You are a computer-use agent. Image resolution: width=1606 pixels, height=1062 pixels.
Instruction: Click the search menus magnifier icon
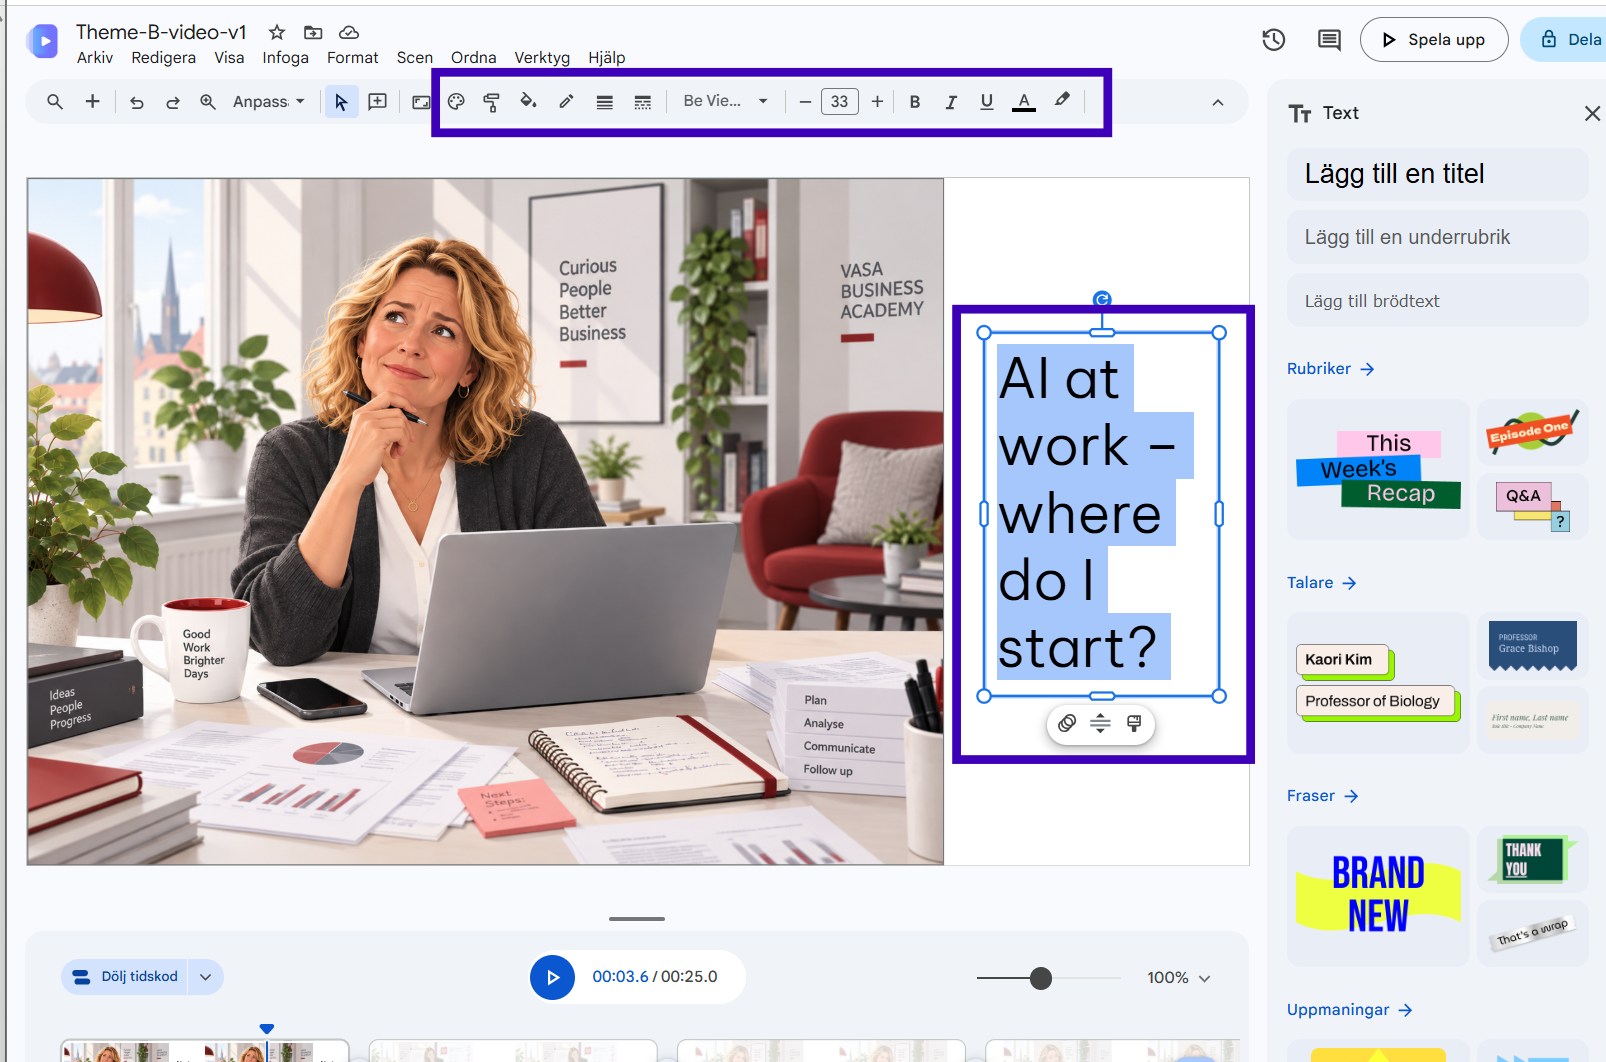55,102
